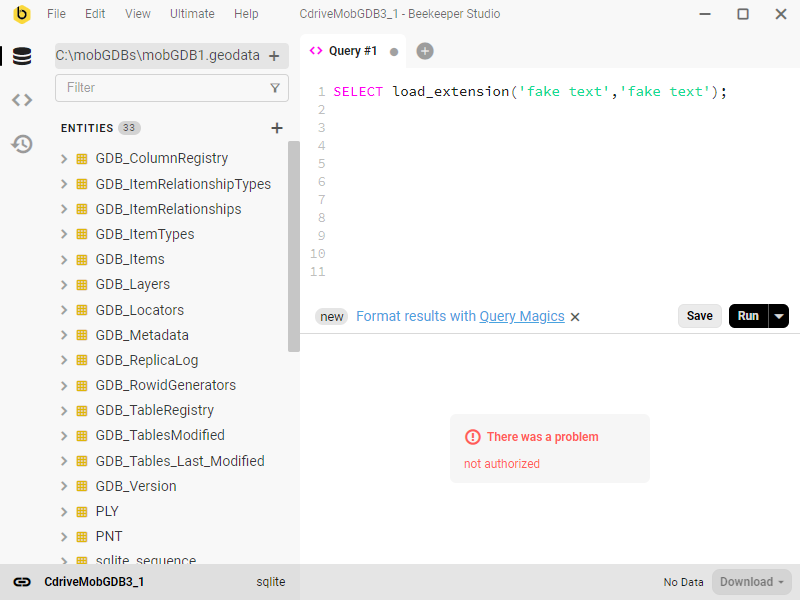
Task: Click the GDB_ItemTypes table icon
Action: coord(82,234)
